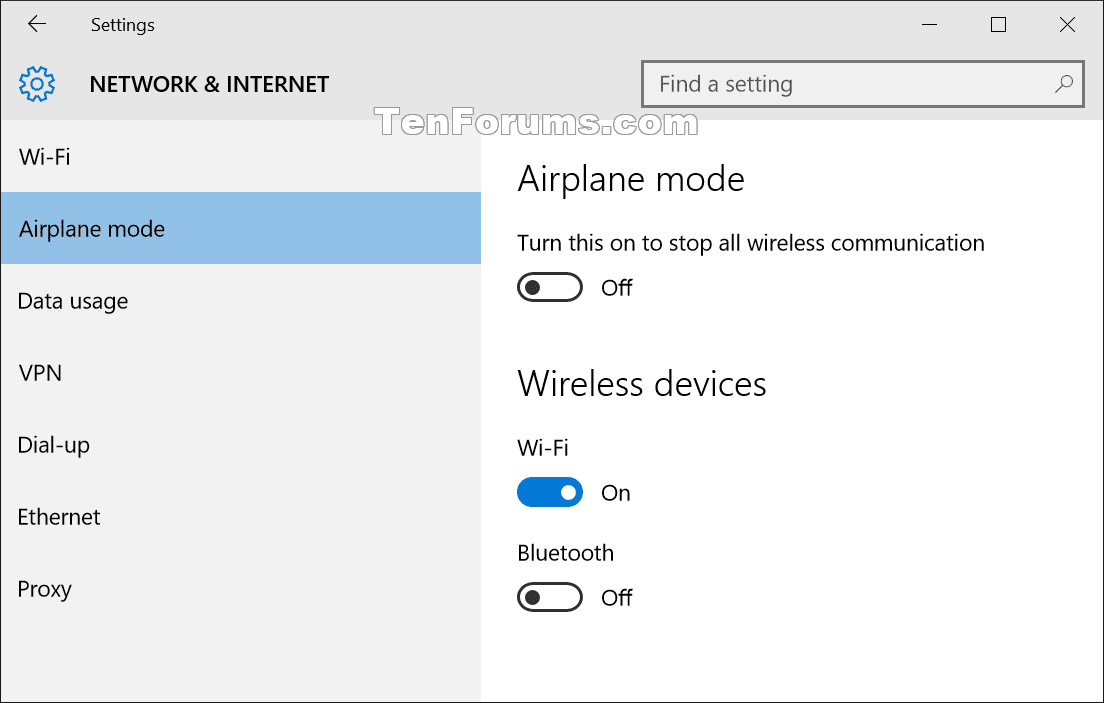Screen dimensions: 1104x703
Task: Click the Settings gear icon
Action: (x=37, y=84)
